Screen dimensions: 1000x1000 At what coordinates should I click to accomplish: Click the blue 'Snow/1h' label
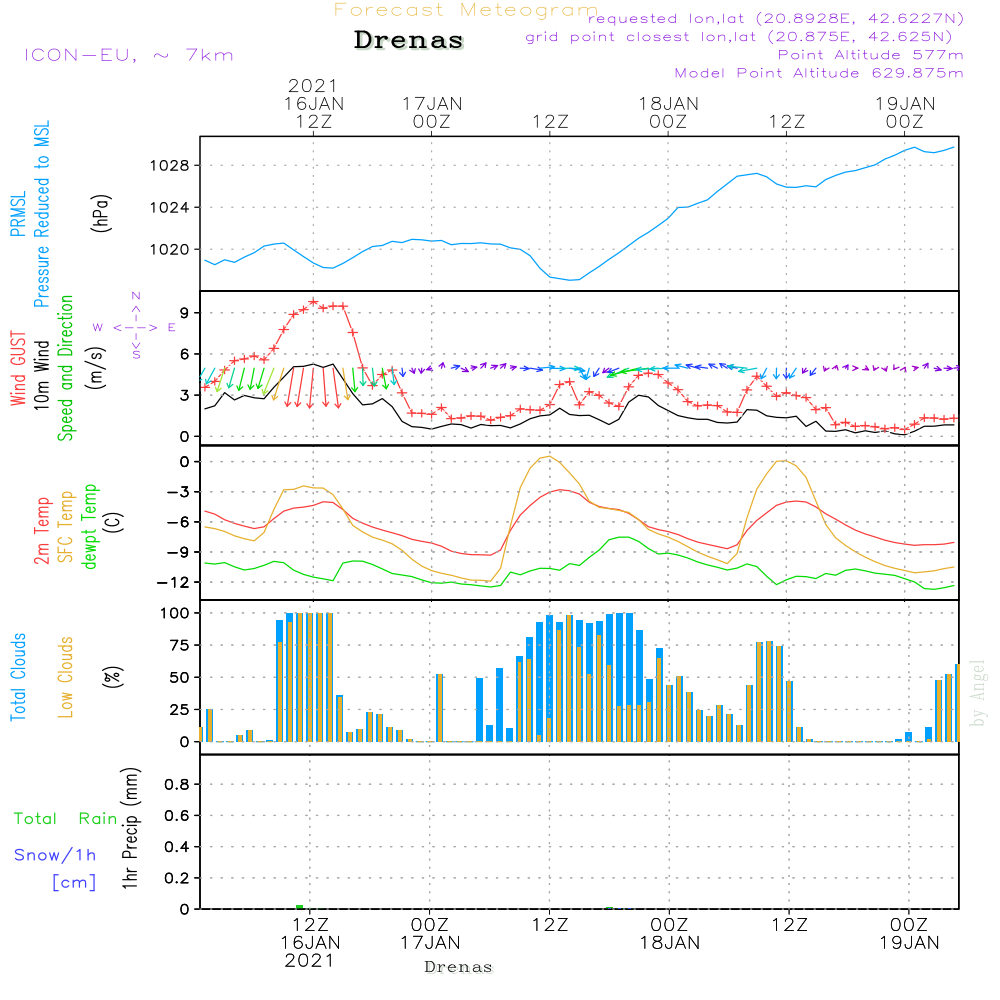[x=55, y=855]
